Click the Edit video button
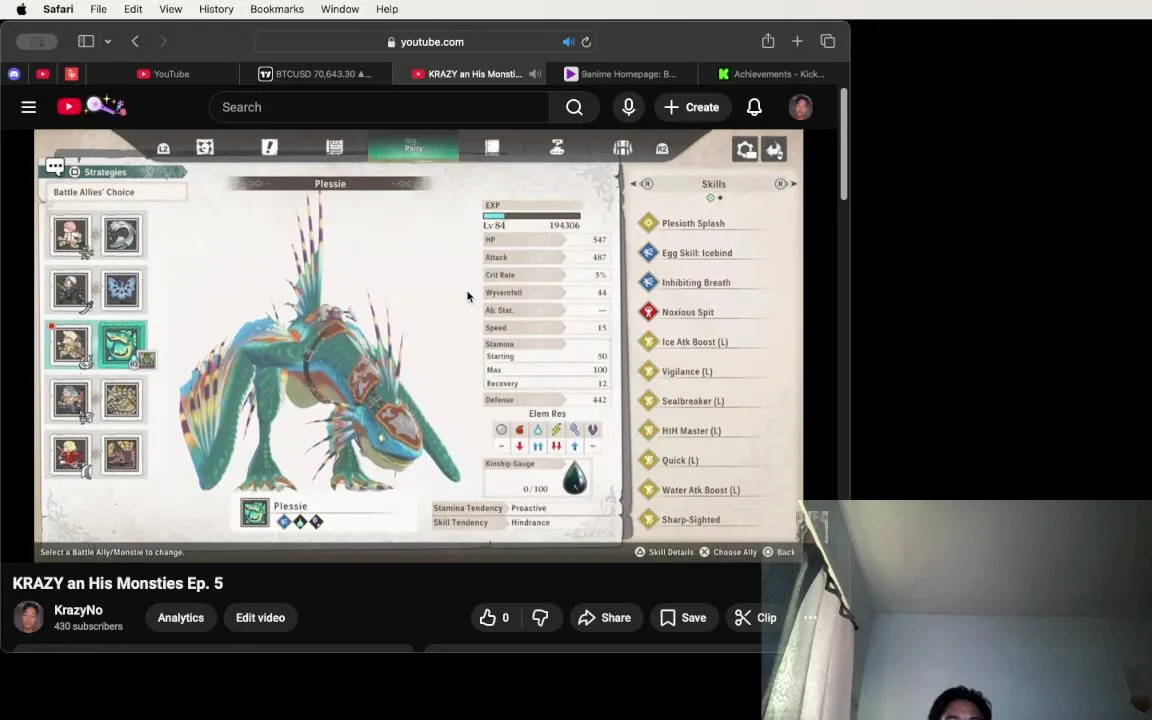Viewport: 1152px width, 720px height. [260, 618]
